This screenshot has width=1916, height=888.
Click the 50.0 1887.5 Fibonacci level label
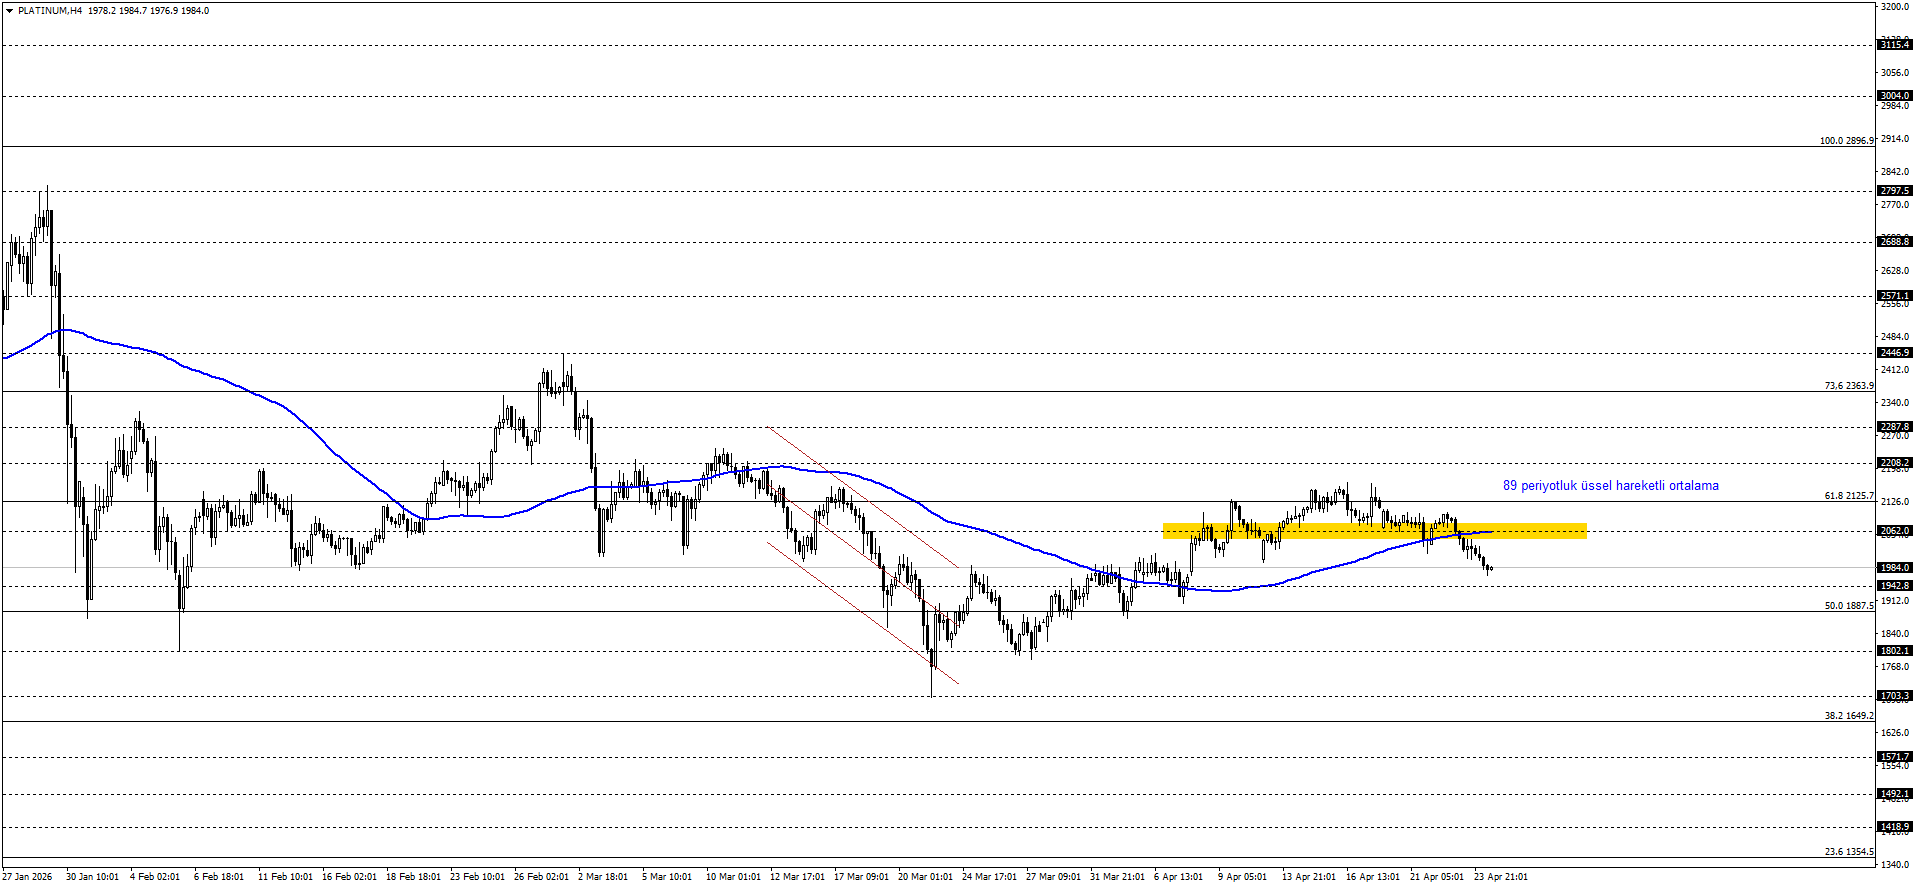coord(1849,606)
